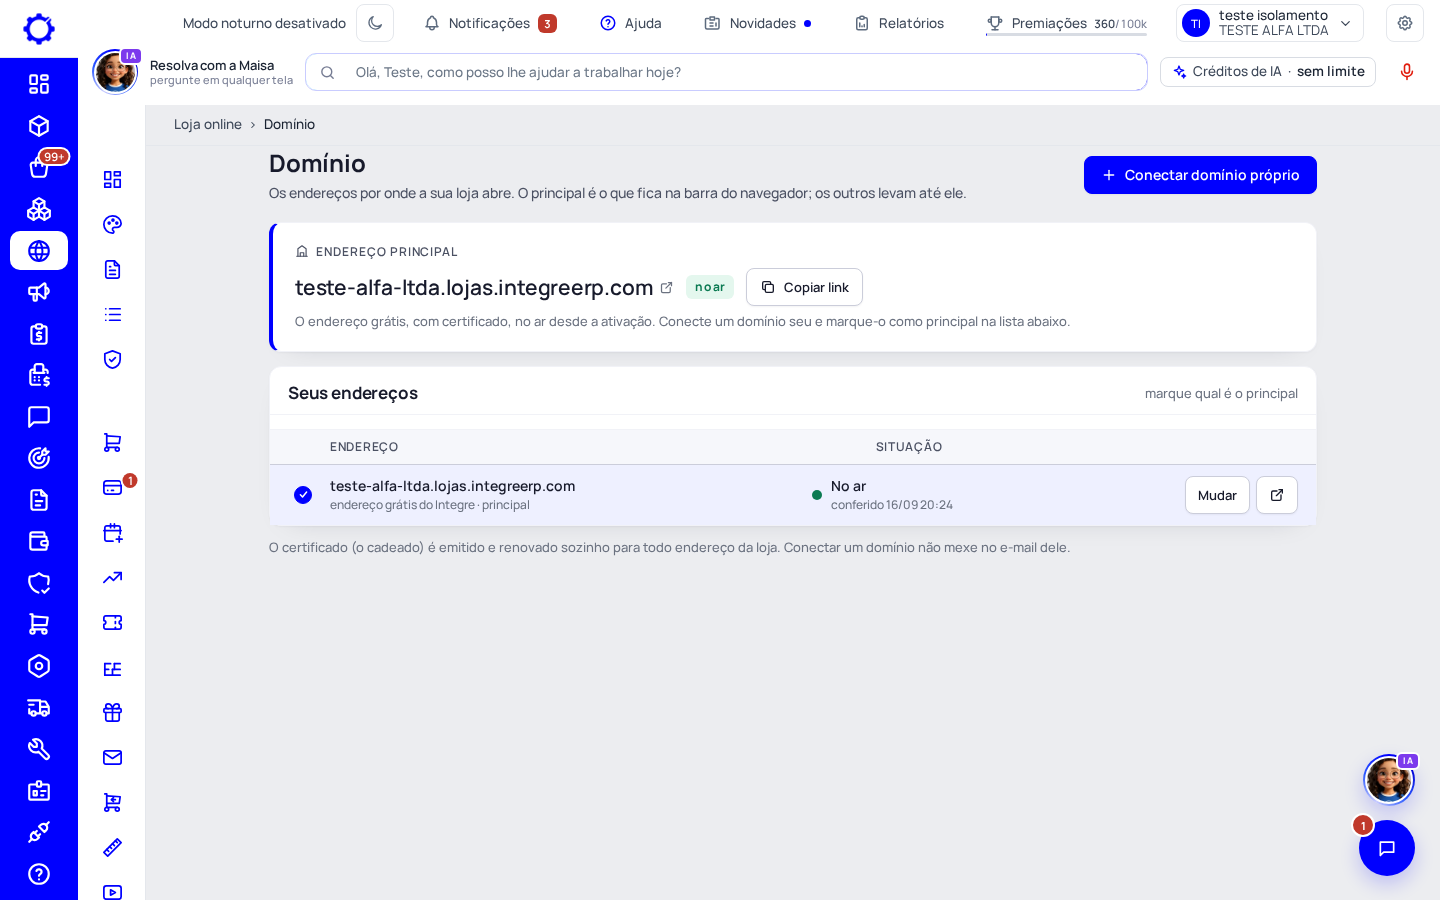Open the trending-up arrow icon
The height and width of the screenshot is (900, 1440).
pos(113,578)
